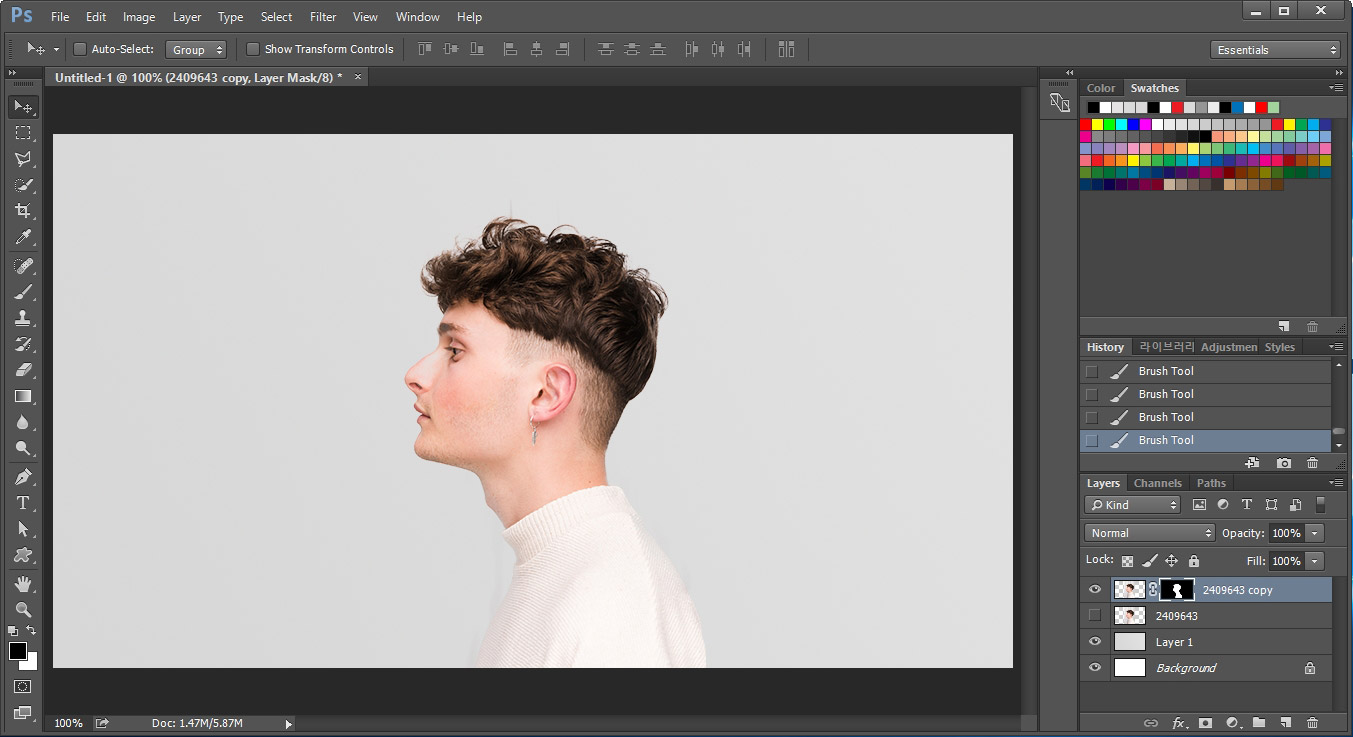The image size is (1353, 737).
Task: Select the Dodge tool
Action: point(23,448)
